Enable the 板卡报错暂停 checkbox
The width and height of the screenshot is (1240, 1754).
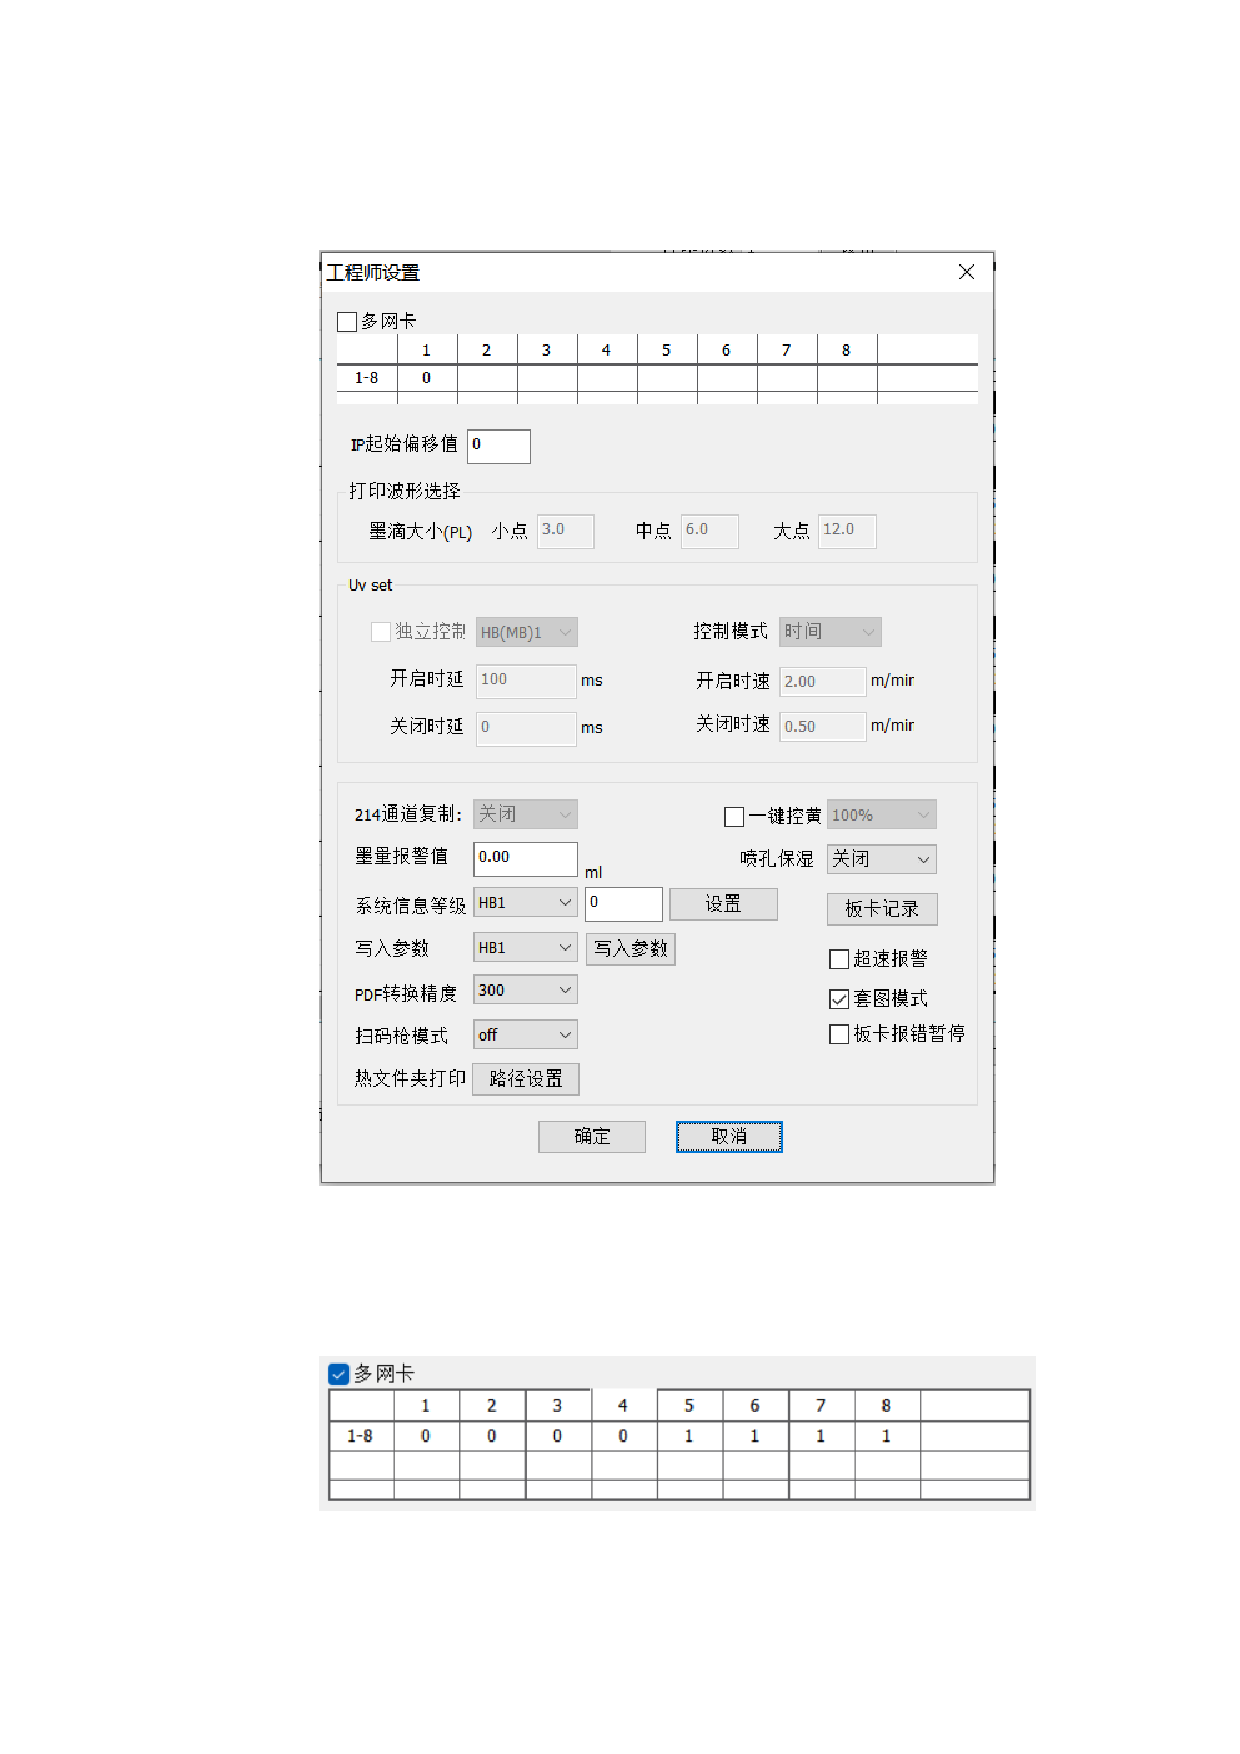(839, 1034)
